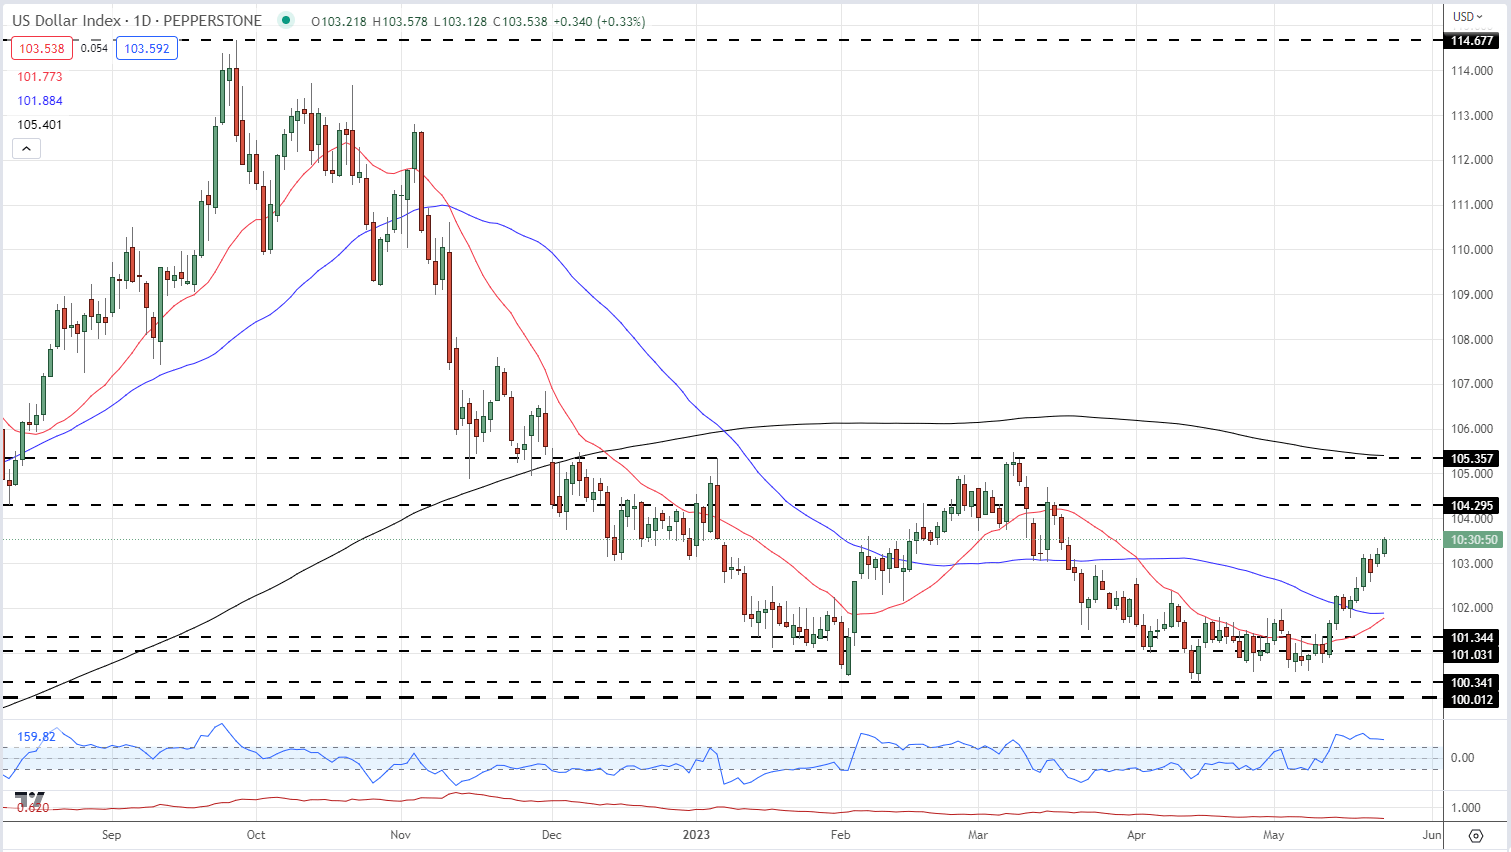Click the 101.344 horizontal line label
1511x852 pixels.
pos(1473,638)
